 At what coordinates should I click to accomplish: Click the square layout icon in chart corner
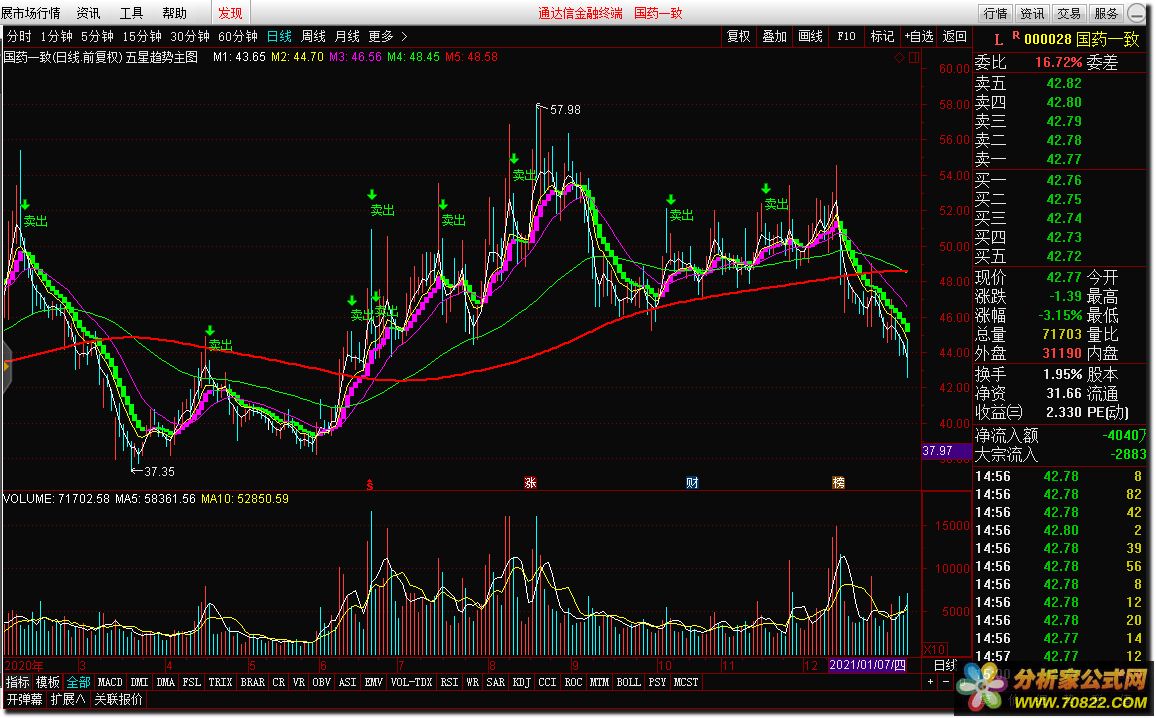pos(914,57)
